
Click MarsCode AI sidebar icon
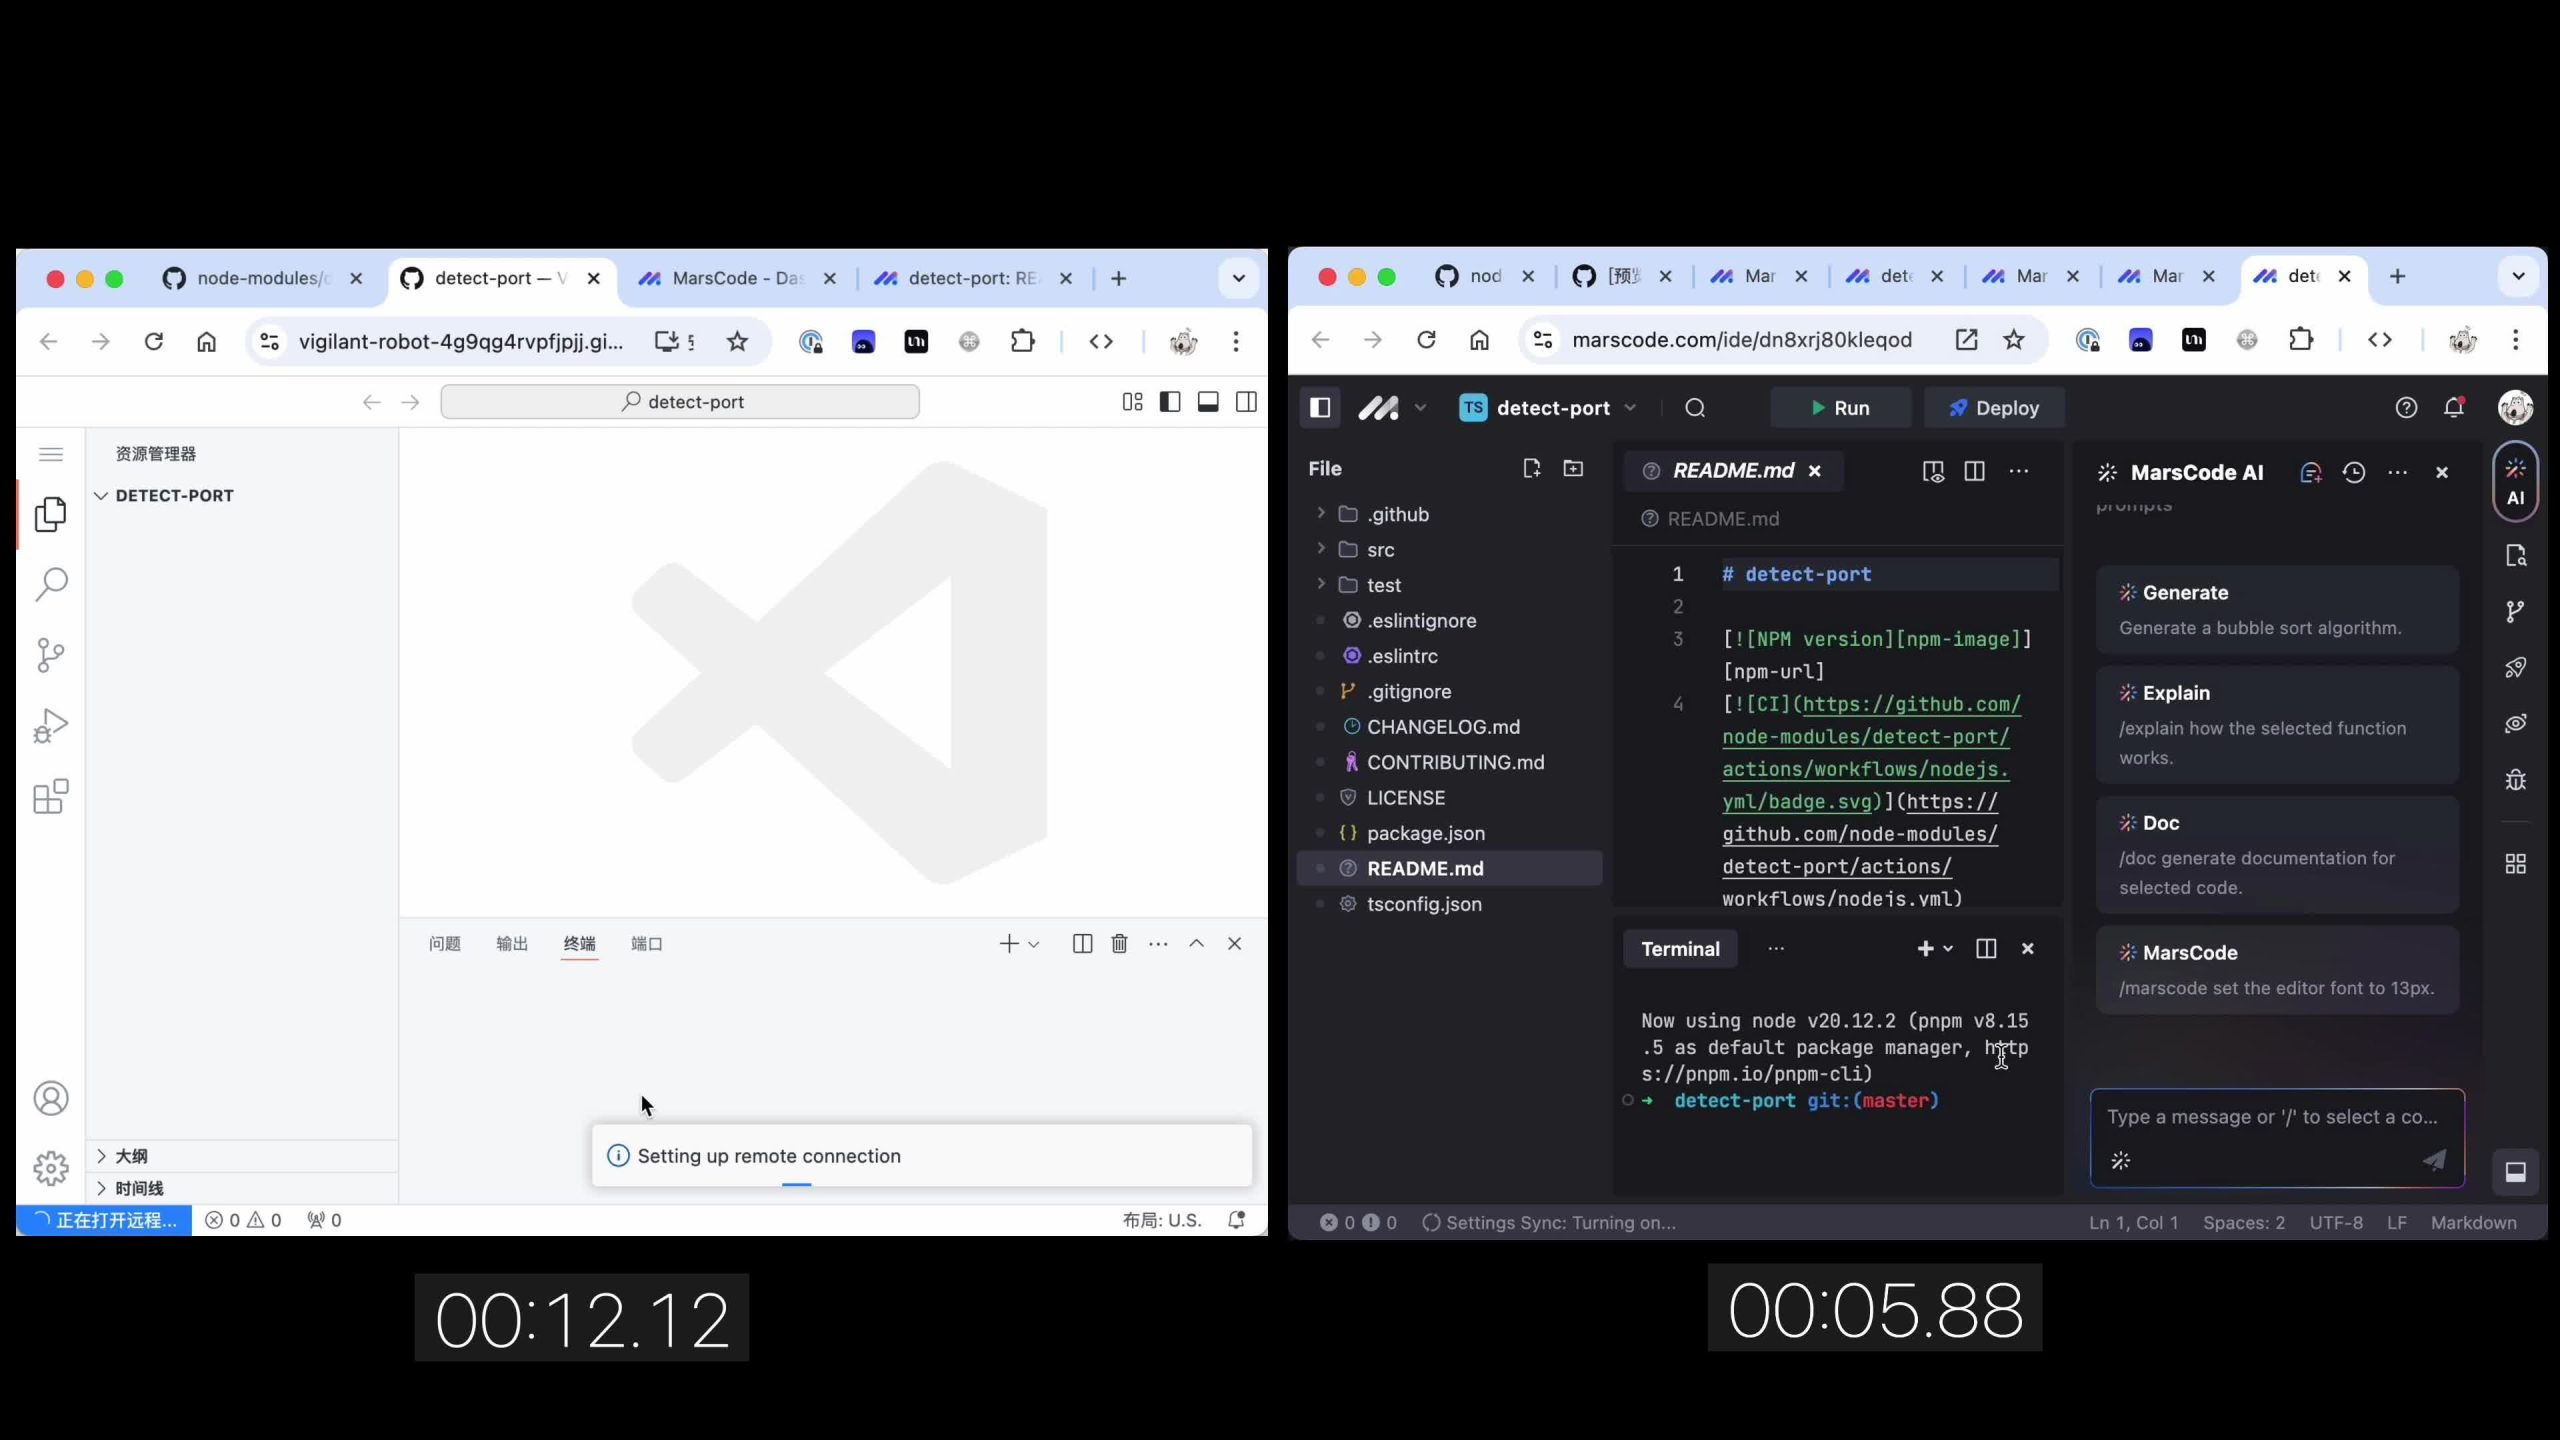(2515, 482)
